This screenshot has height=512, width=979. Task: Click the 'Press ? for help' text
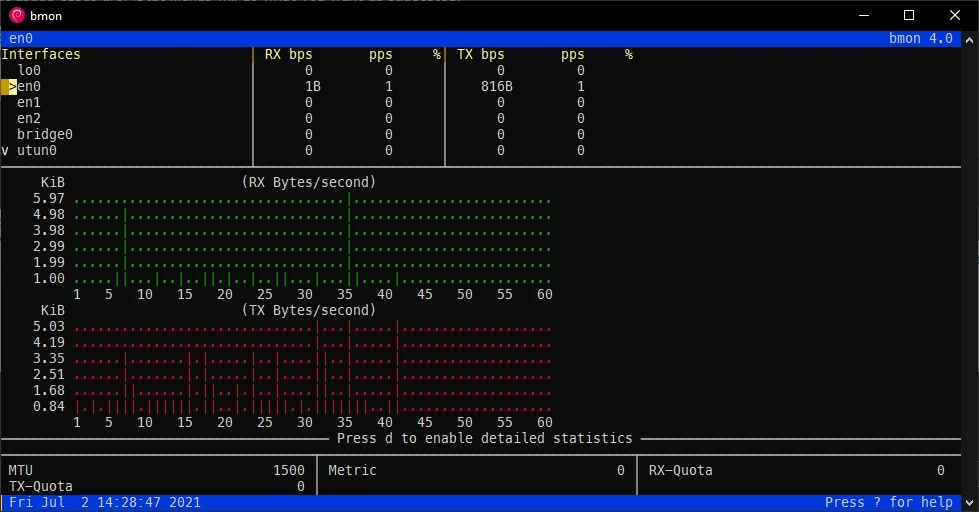(x=889, y=502)
